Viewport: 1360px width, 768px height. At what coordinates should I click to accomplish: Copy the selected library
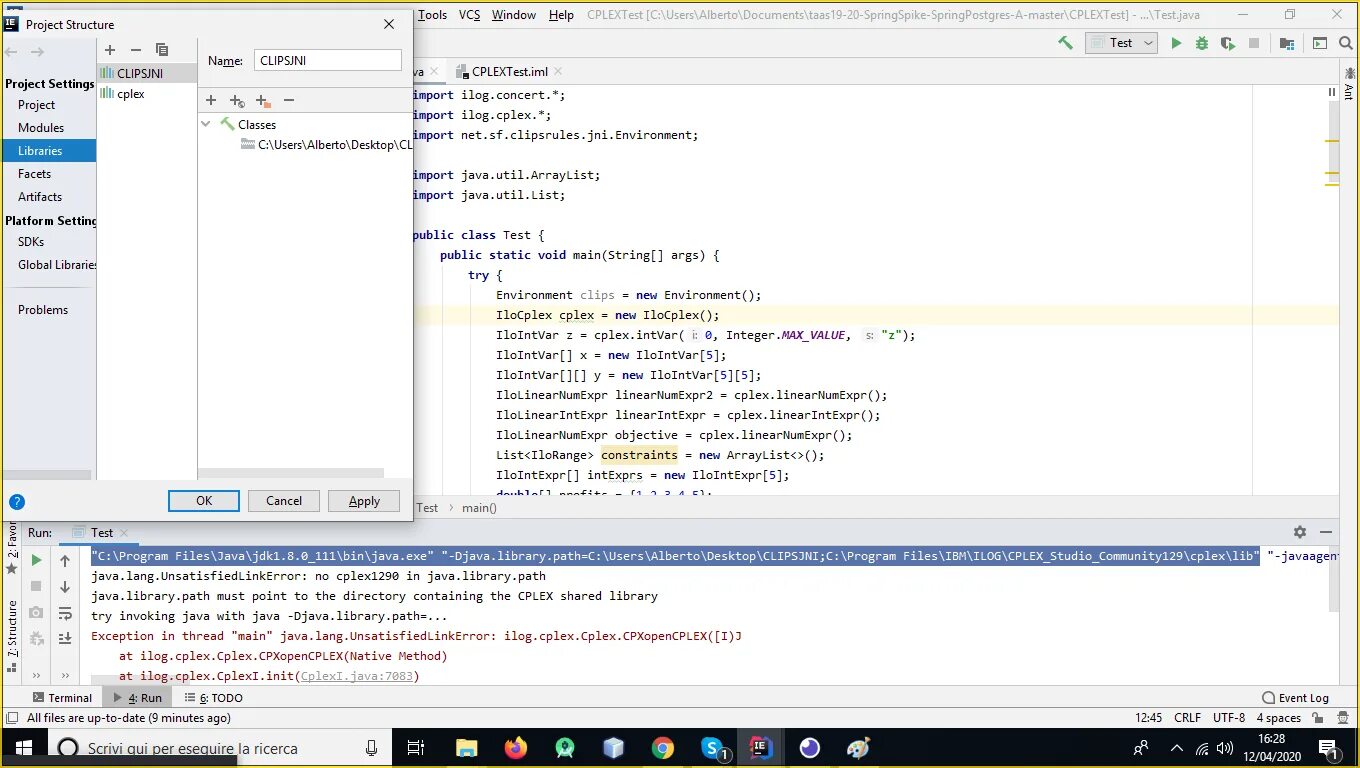[162, 50]
